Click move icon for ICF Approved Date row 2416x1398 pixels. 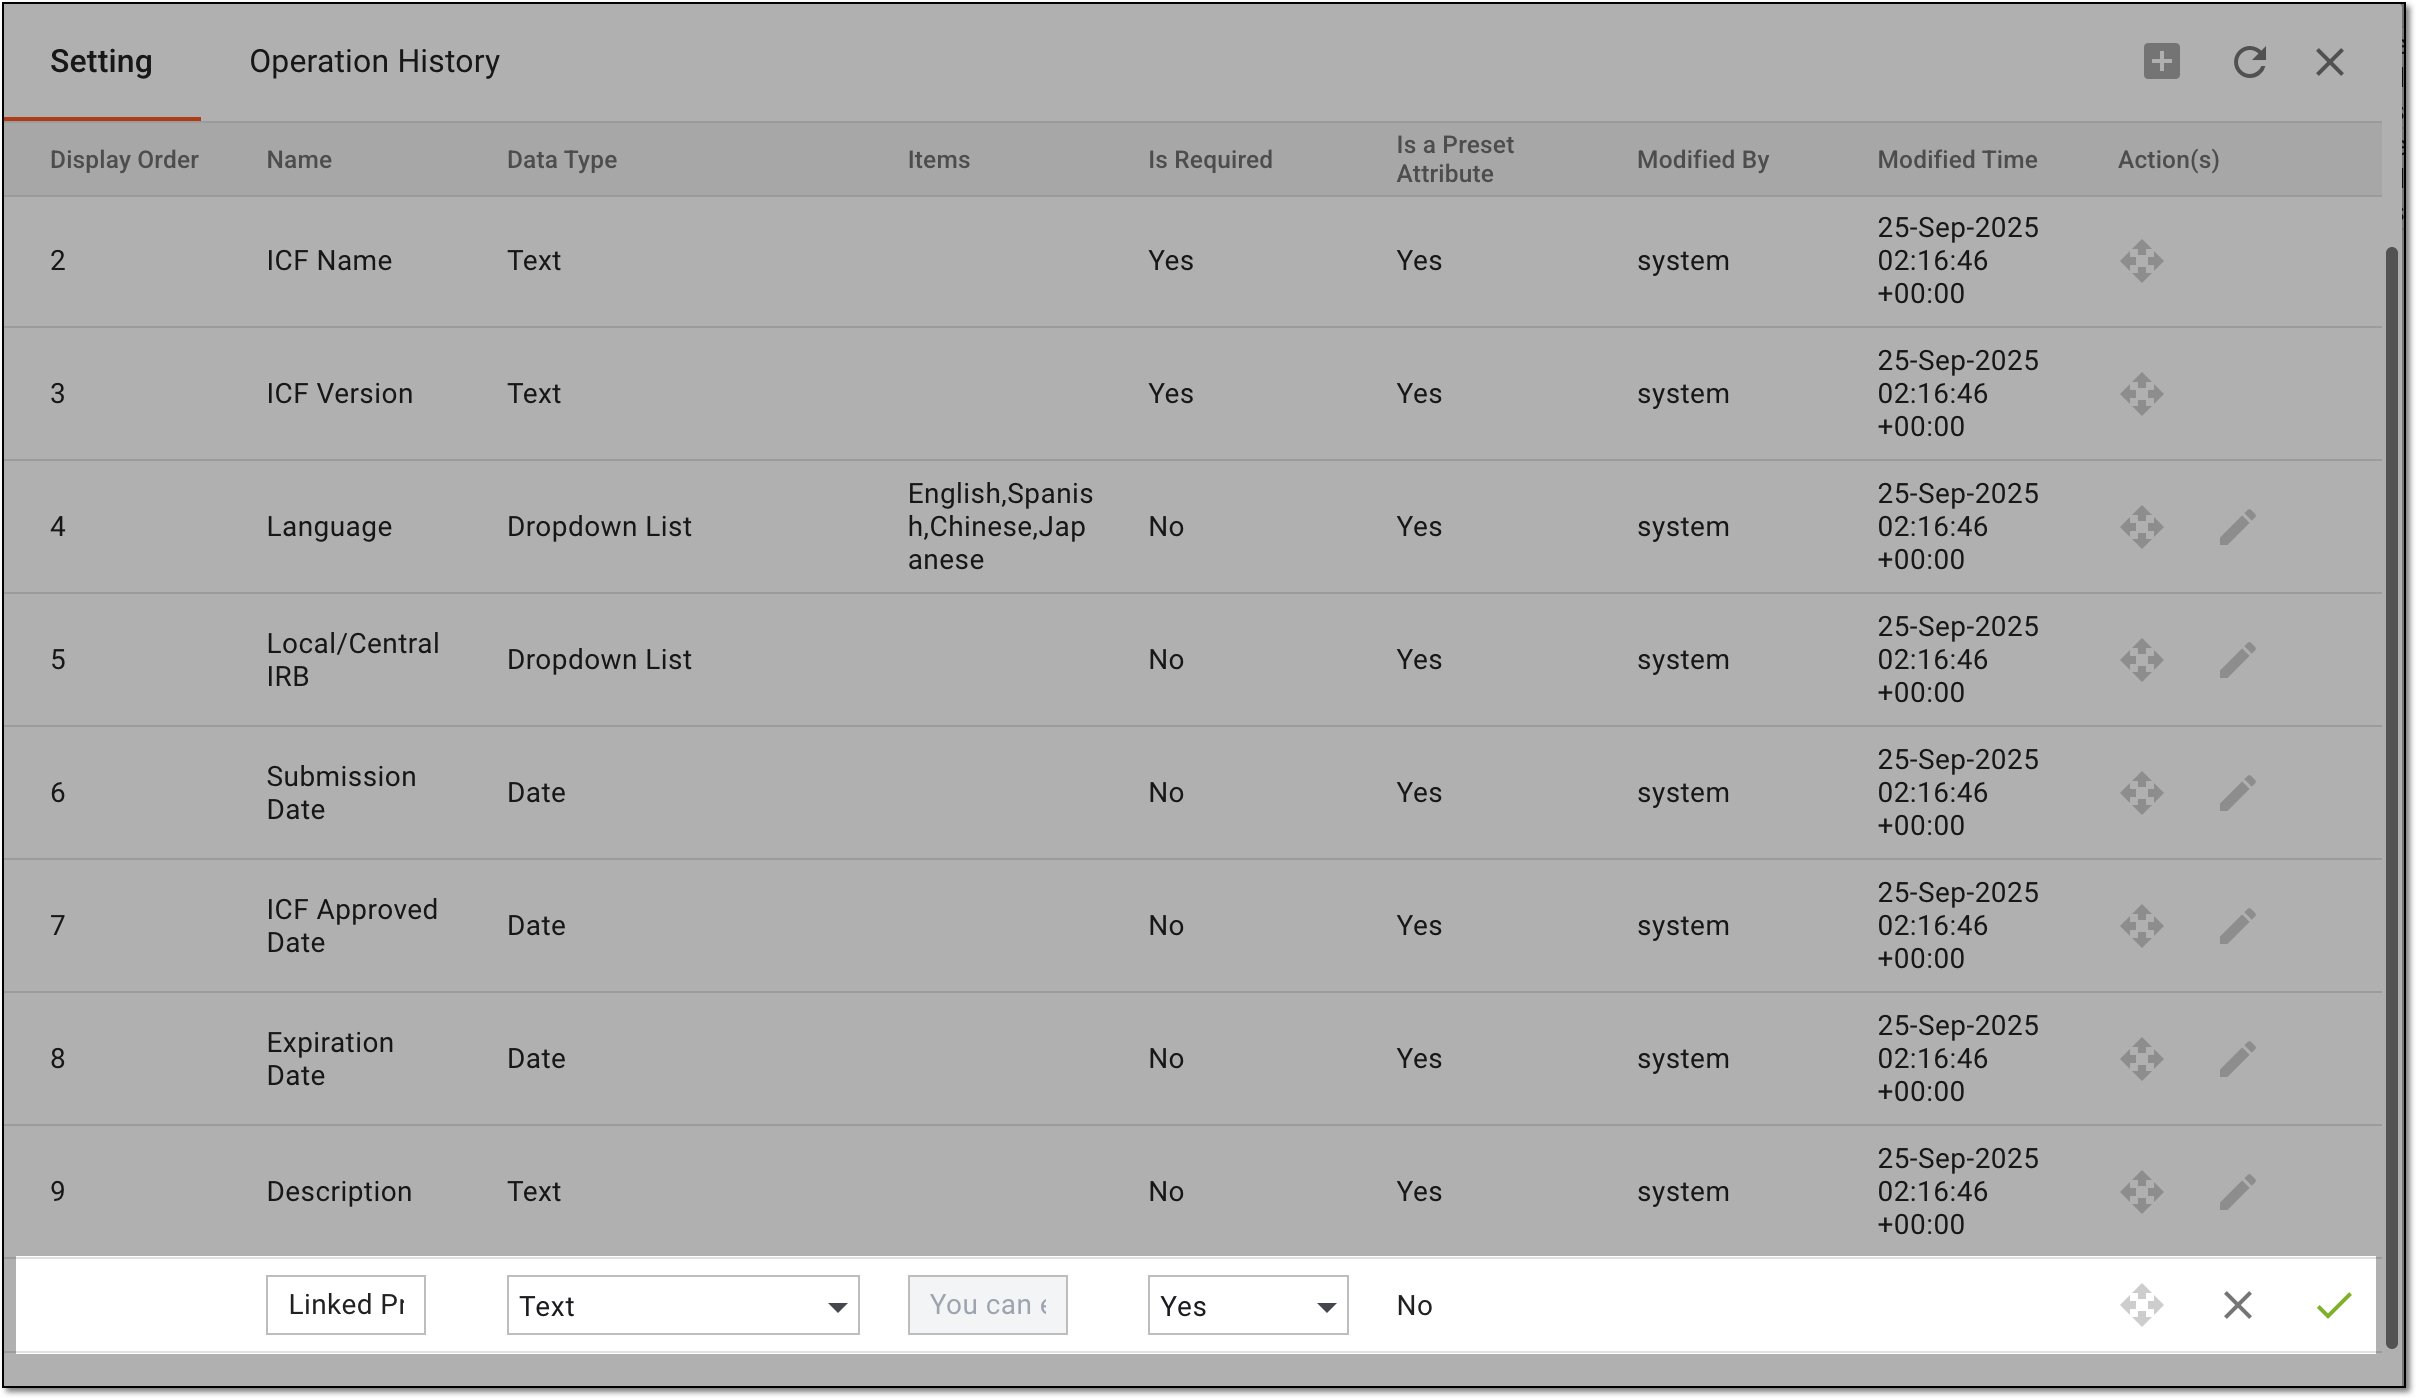(2141, 926)
